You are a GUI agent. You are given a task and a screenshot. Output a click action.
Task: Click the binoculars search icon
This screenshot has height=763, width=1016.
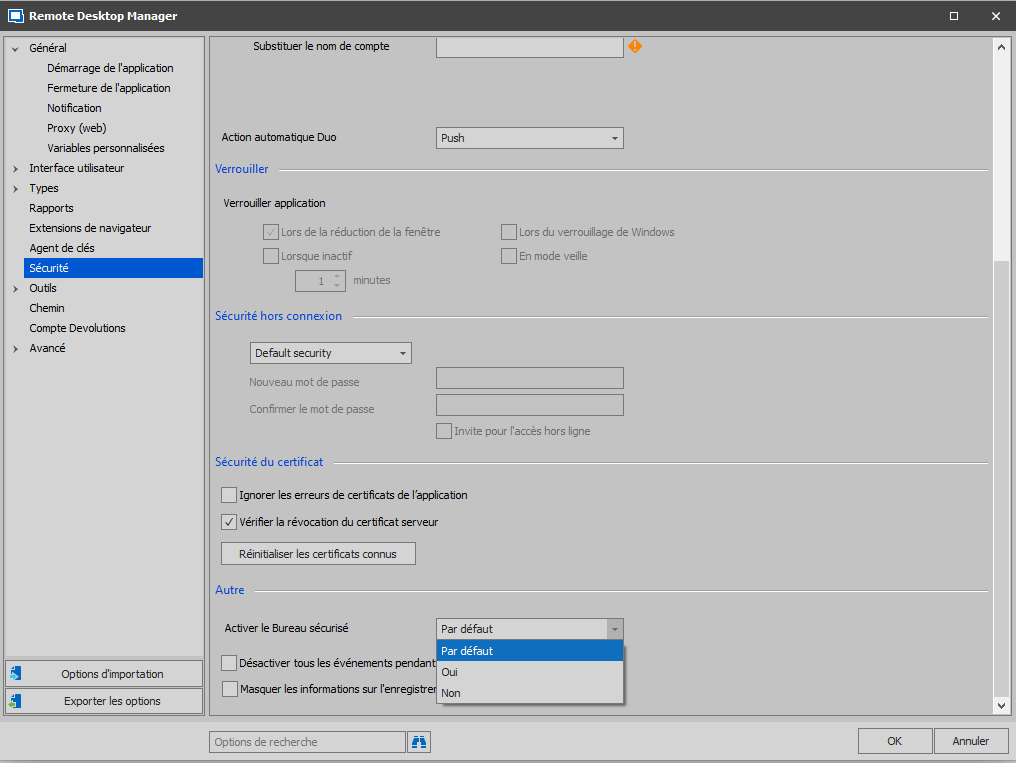point(419,742)
